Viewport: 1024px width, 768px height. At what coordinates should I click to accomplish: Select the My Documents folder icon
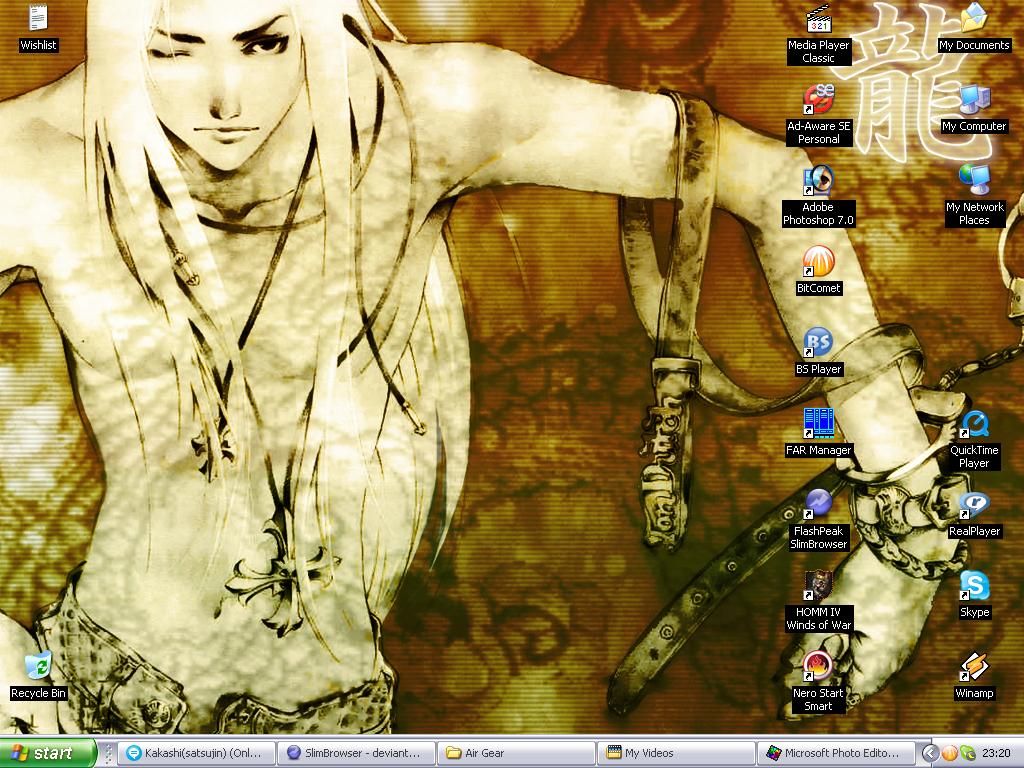coord(974,27)
